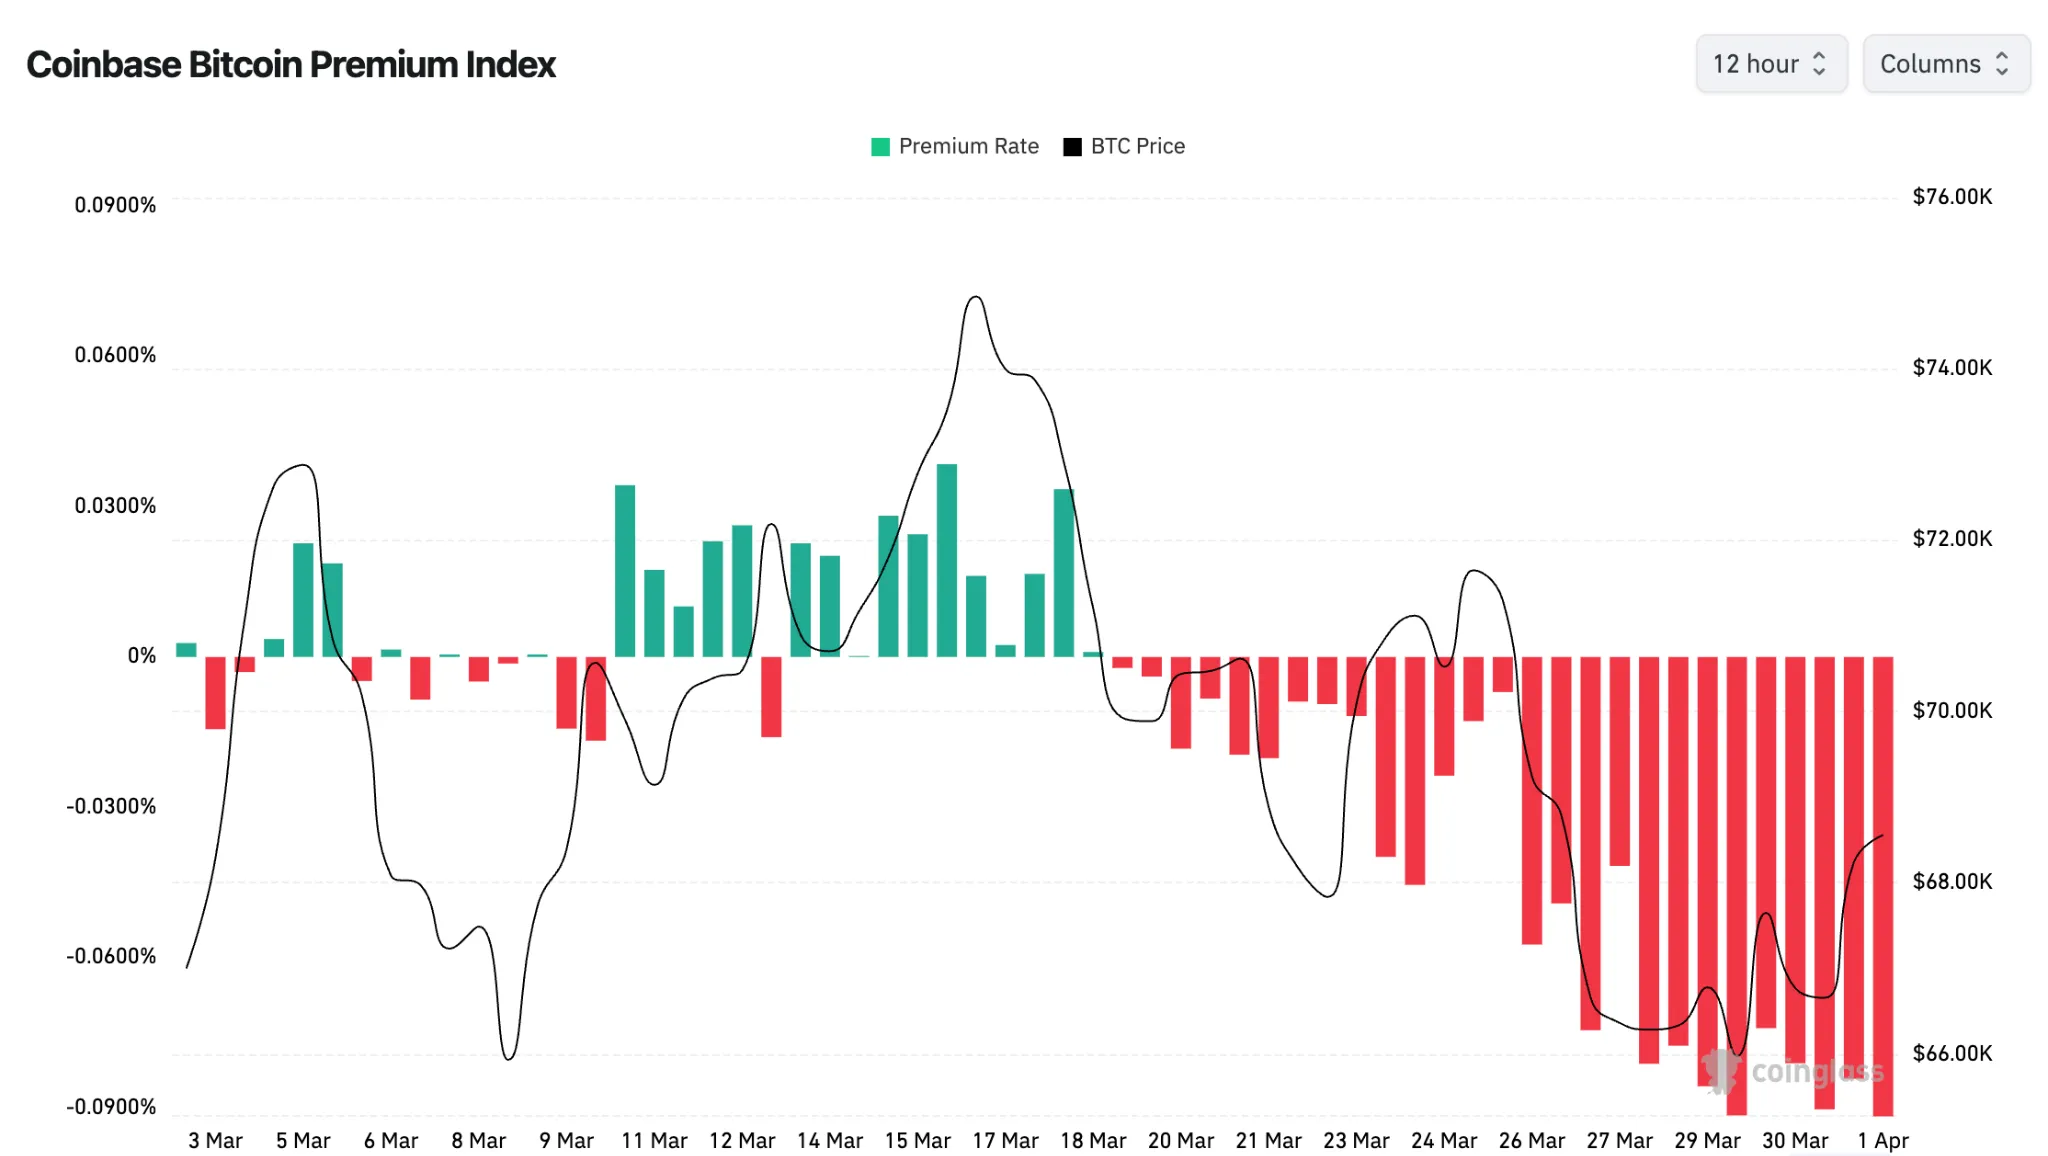This screenshot has height=1156, width=2048.
Task: Open the Columns chart style dropdown
Action: coord(1946,63)
